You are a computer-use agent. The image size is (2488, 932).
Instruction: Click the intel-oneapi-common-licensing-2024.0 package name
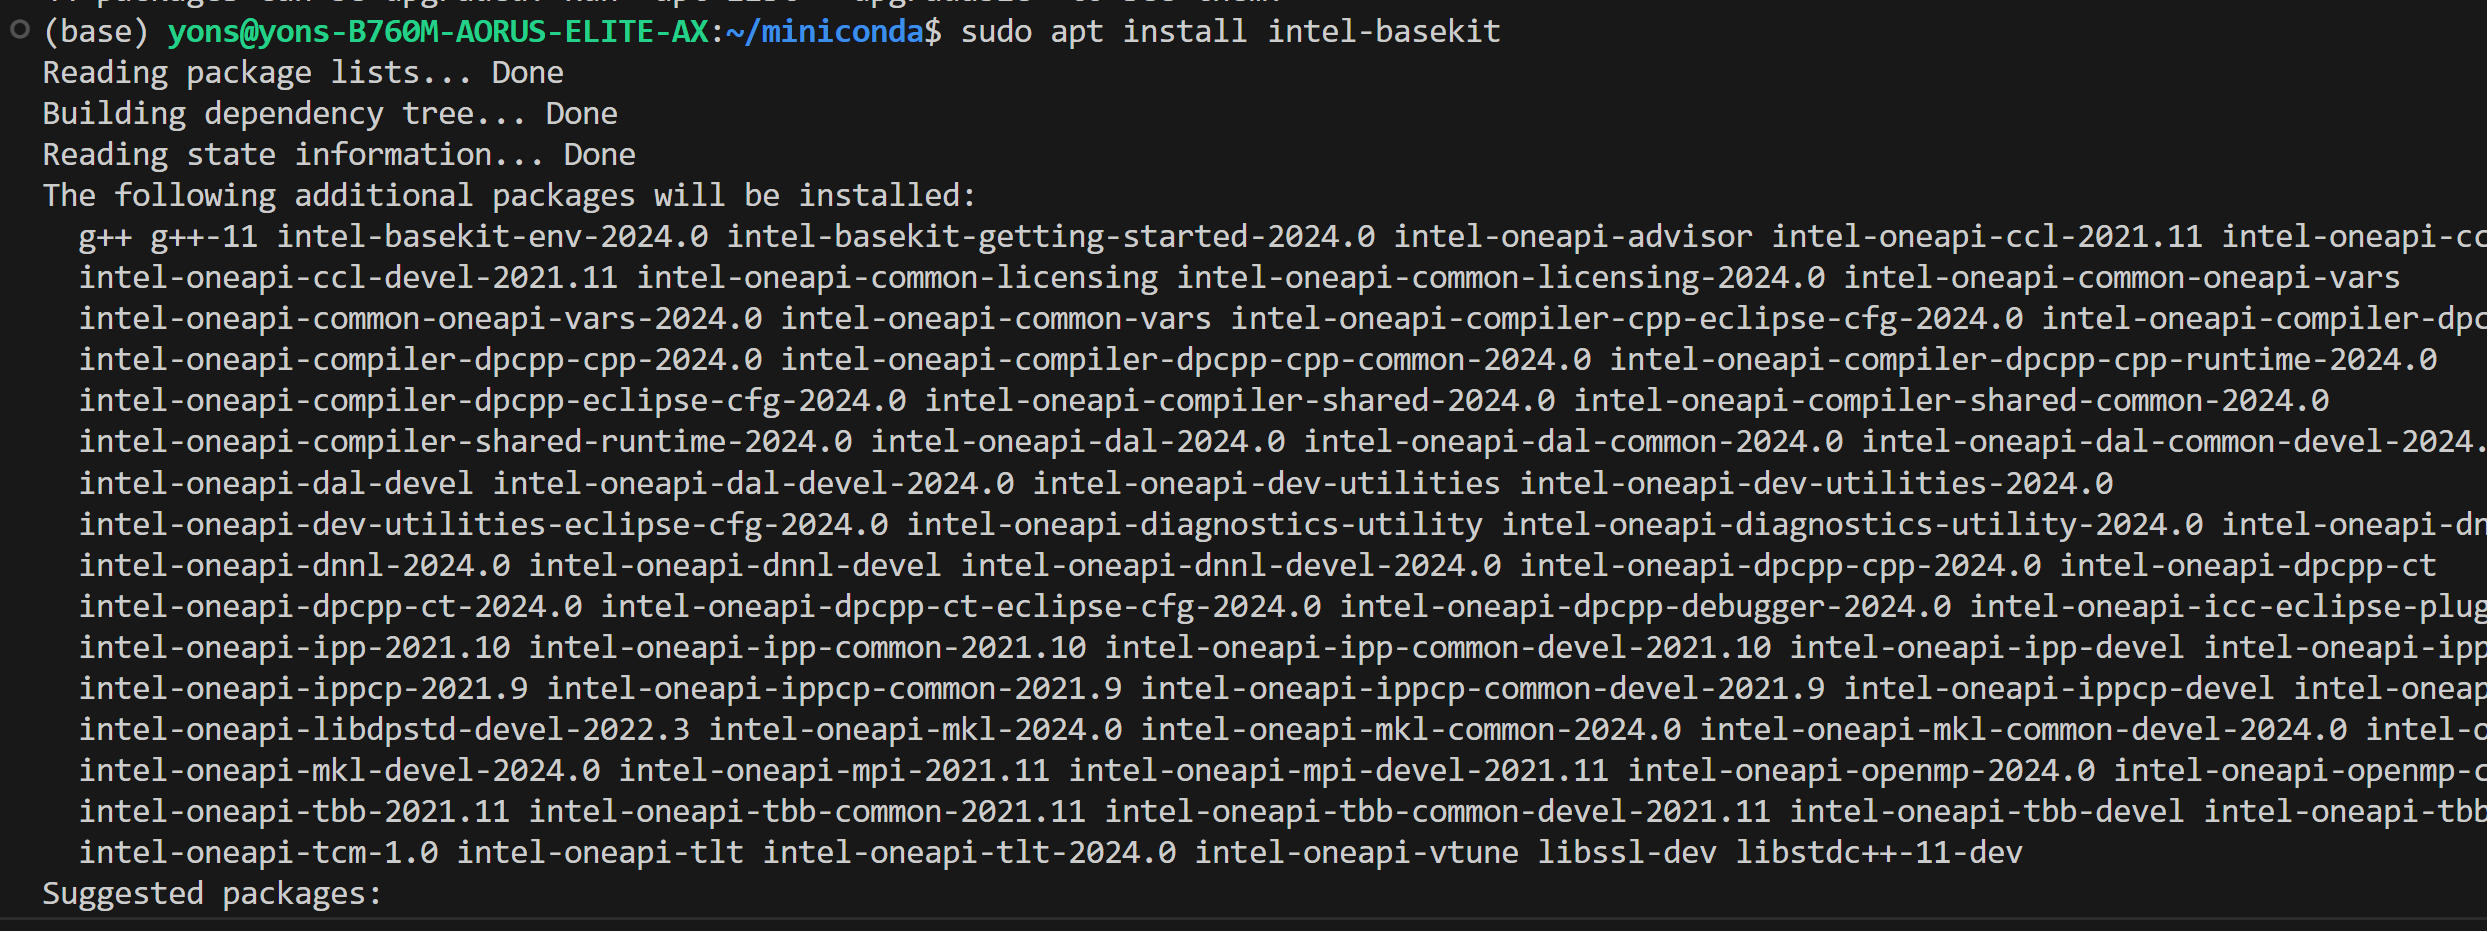tap(1501, 278)
